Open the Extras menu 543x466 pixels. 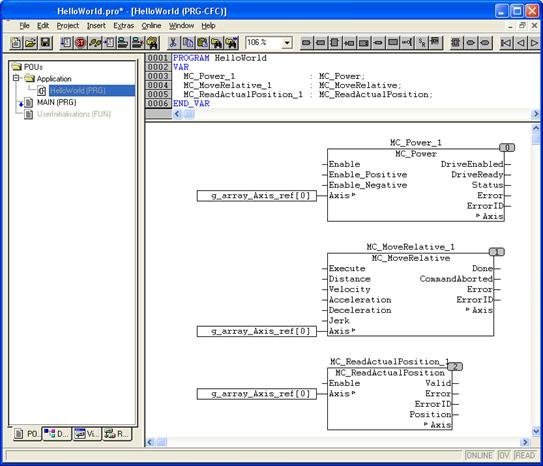pos(124,26)
